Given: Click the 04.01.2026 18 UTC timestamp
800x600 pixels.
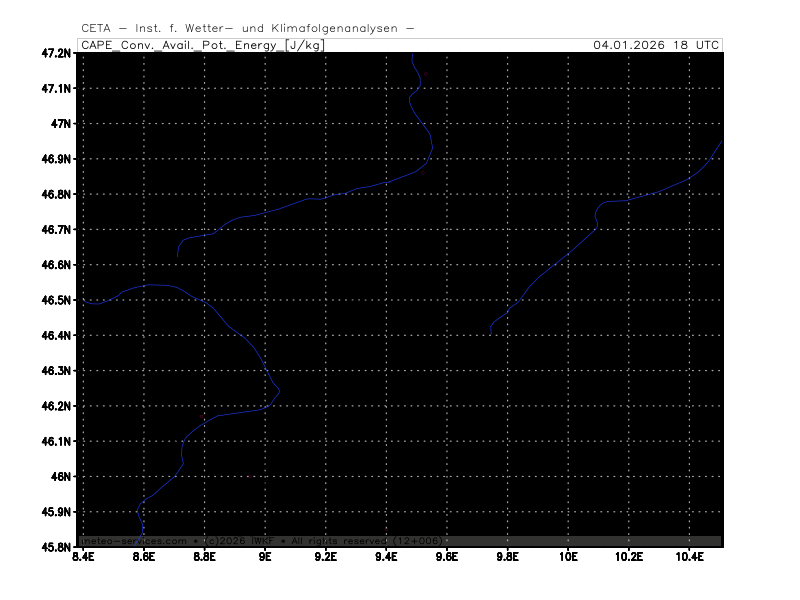Looking at the screenshot, I should (x=655, y=45).
